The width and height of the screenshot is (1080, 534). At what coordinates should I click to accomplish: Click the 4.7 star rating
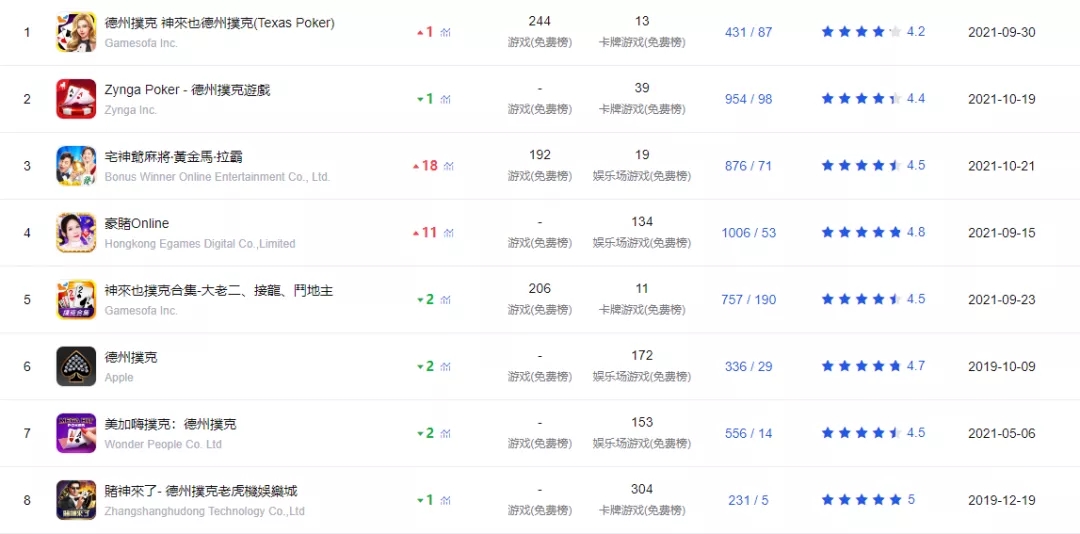pyautogui.click(x=873, y=366)
